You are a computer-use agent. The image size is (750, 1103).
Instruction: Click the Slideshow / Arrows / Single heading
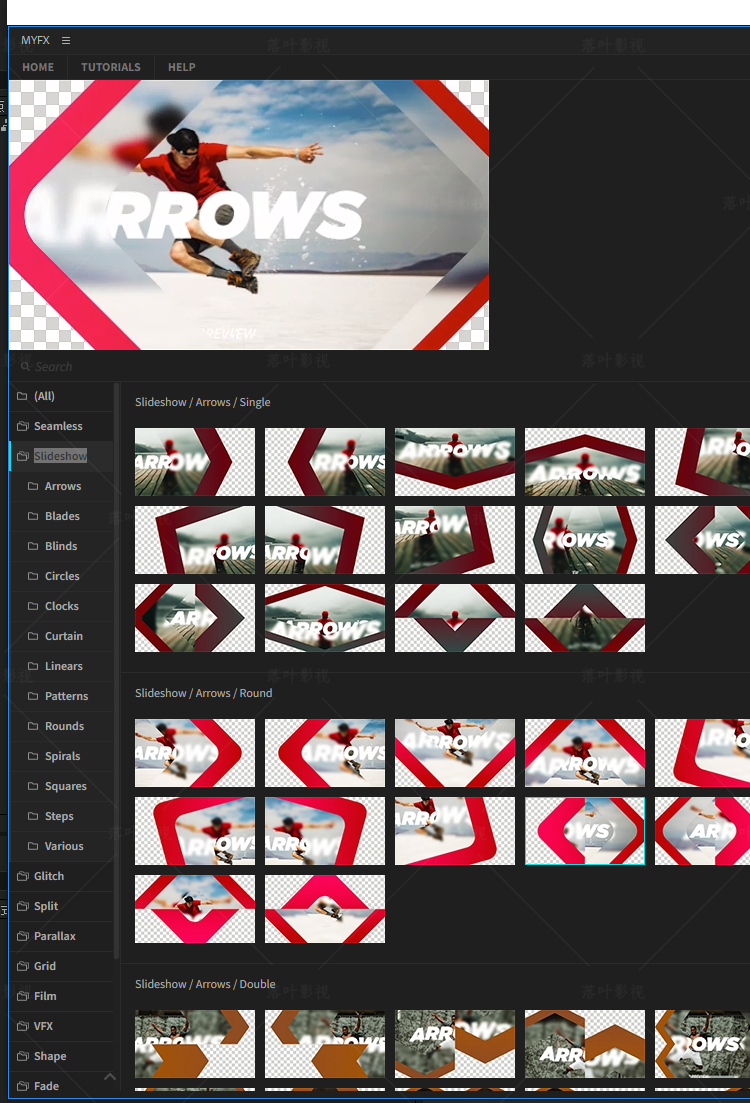click(x=203, y=402)
